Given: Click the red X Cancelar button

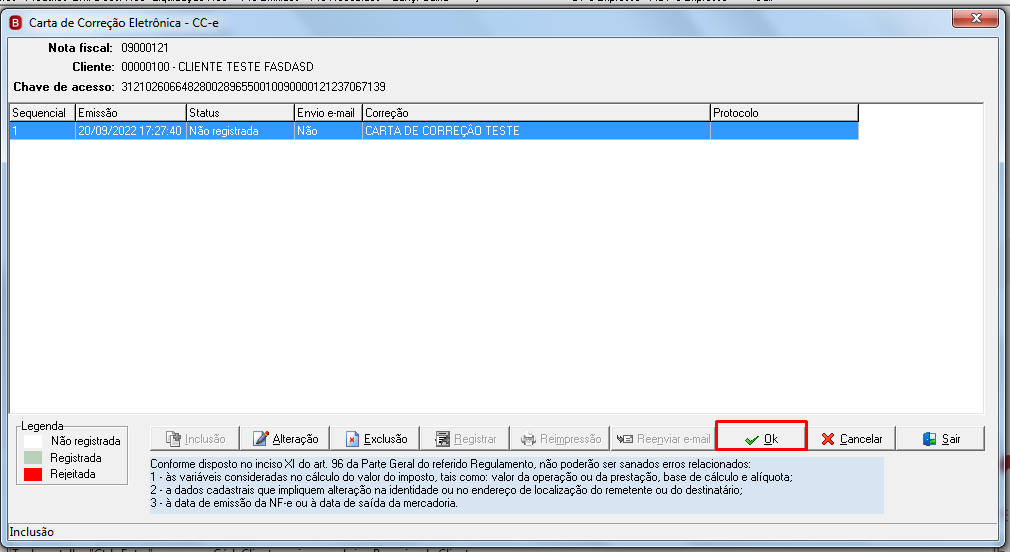Looking at the screenshot, I should pyautogui.click(x=851, y=439).
